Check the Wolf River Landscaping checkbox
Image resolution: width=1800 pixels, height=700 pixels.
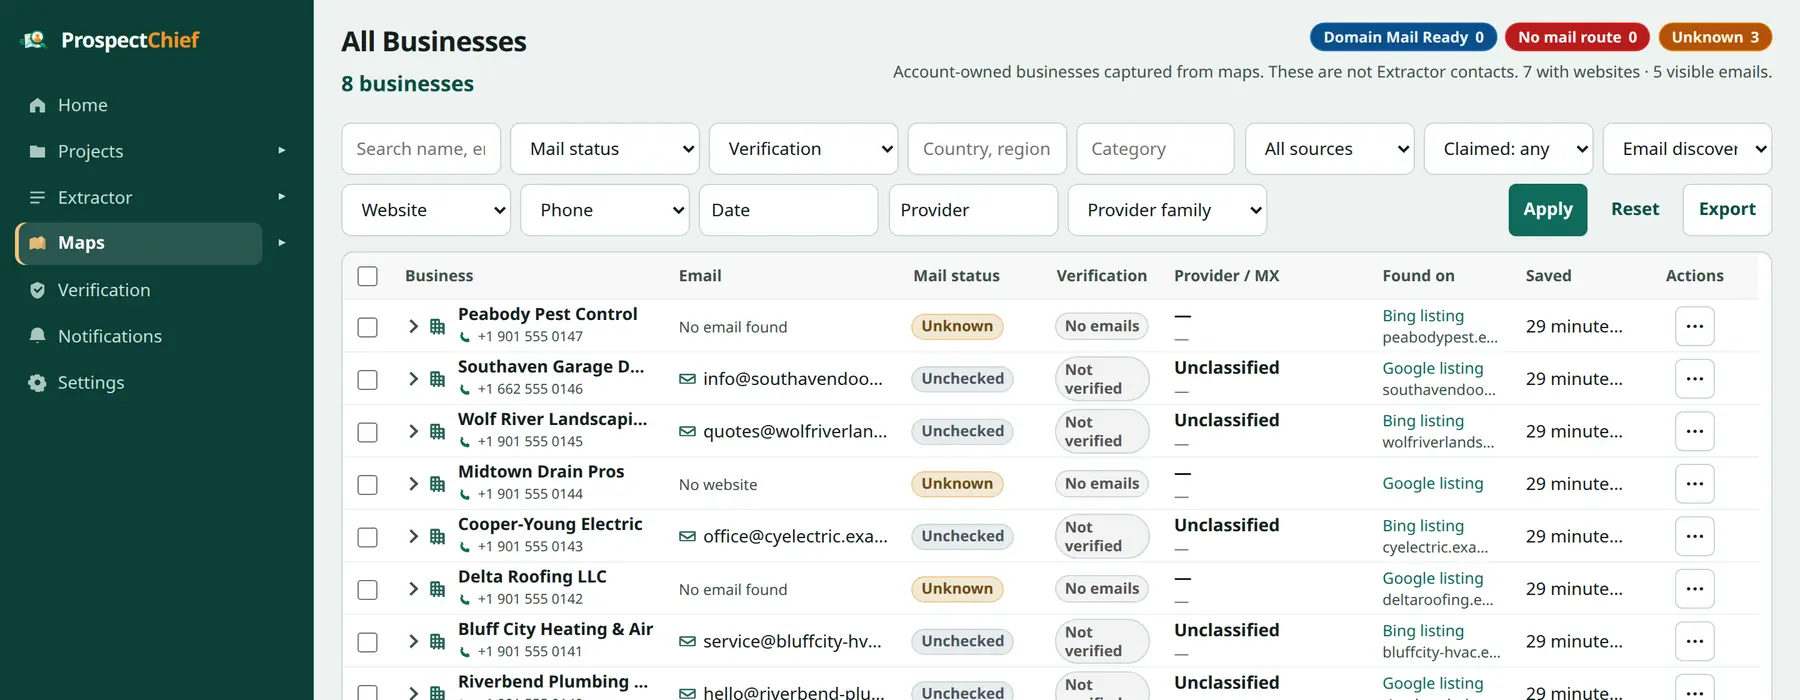(x=368, y=432)
